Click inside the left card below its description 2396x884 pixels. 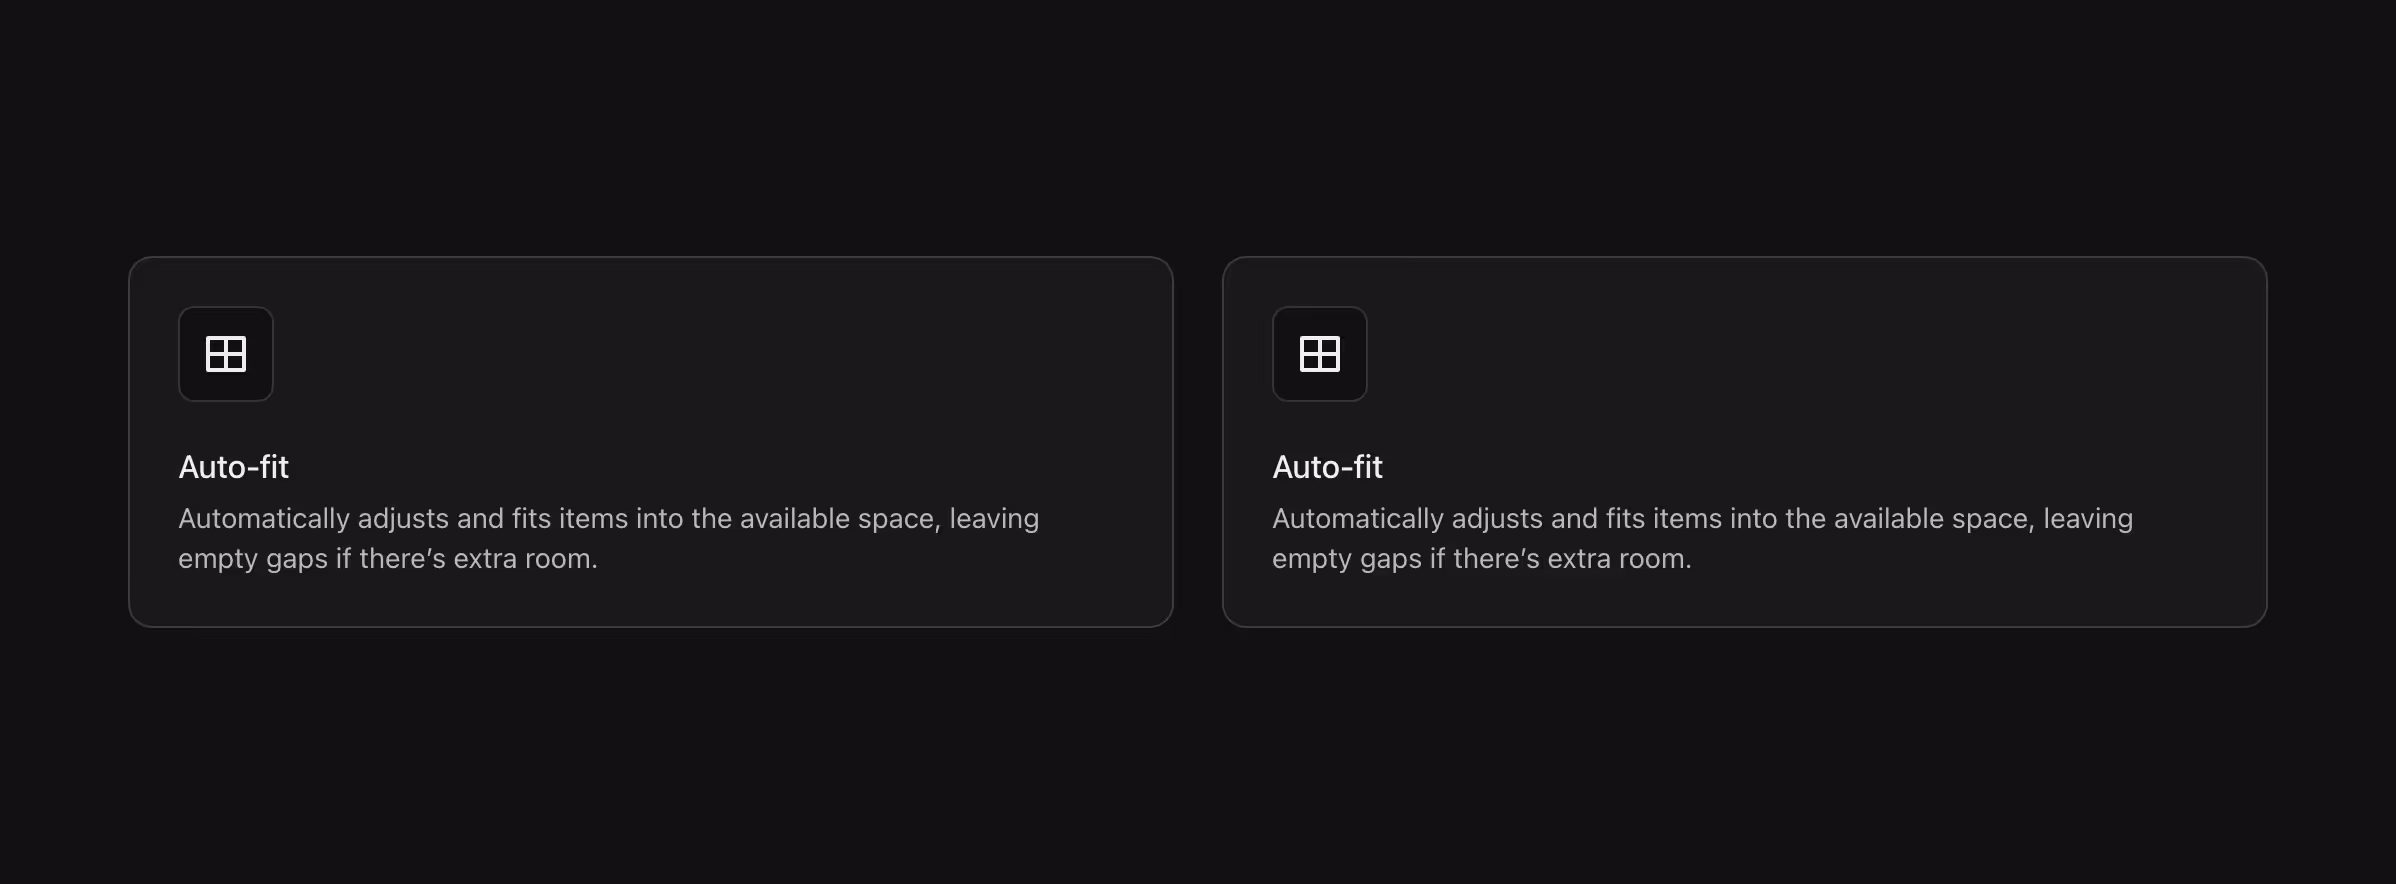650,600
